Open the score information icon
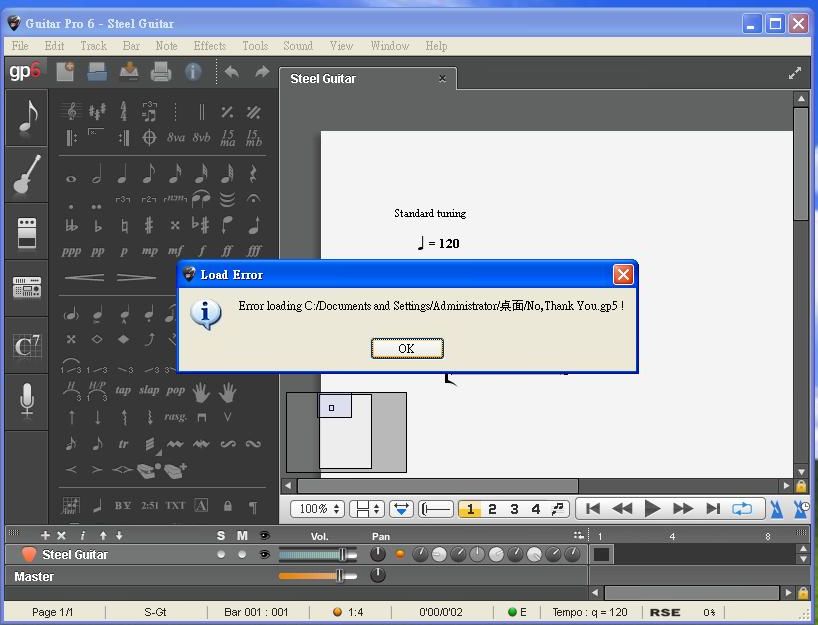Viewport: 818px width, 625px height. 193,71
